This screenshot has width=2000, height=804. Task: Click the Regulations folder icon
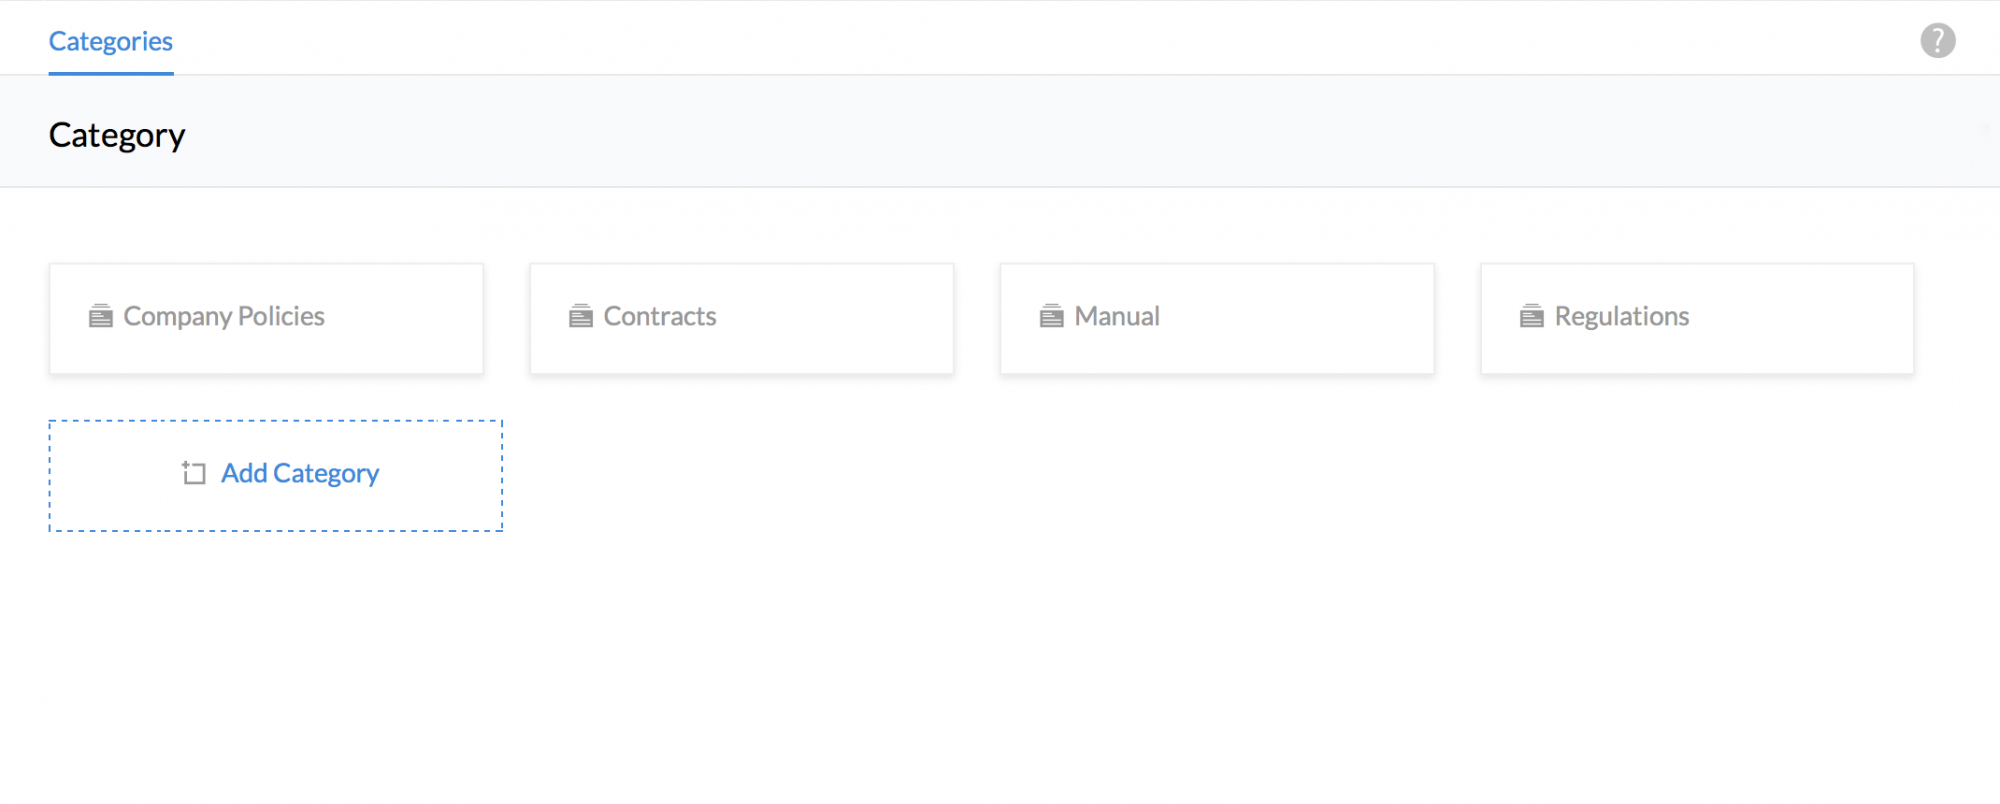[1532, 317]
